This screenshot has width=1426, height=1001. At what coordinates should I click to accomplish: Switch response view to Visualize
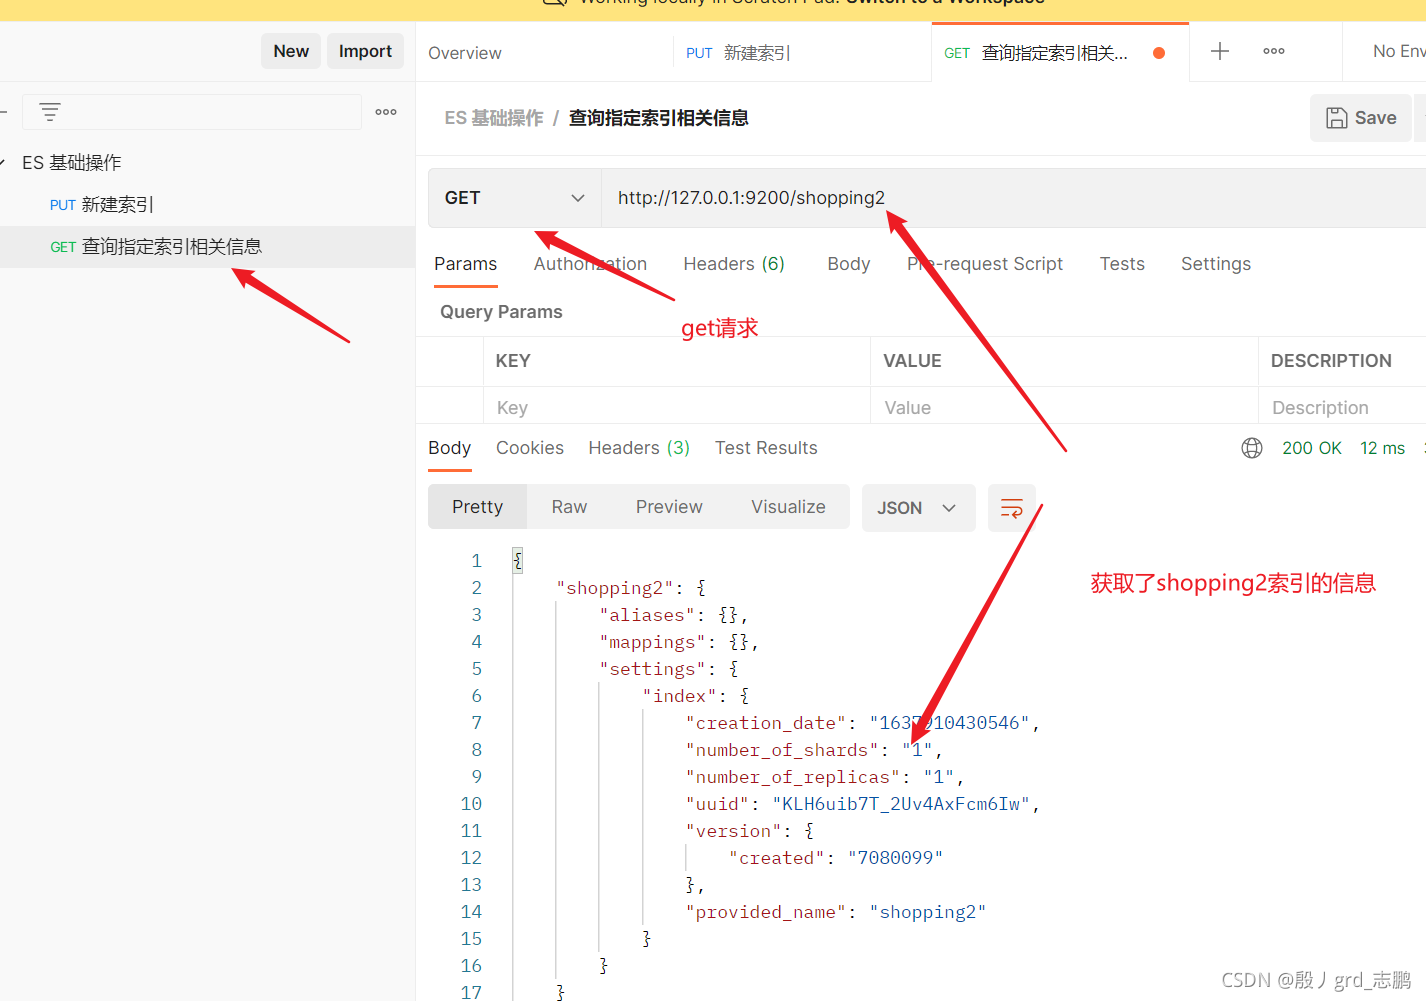[788, 507]
